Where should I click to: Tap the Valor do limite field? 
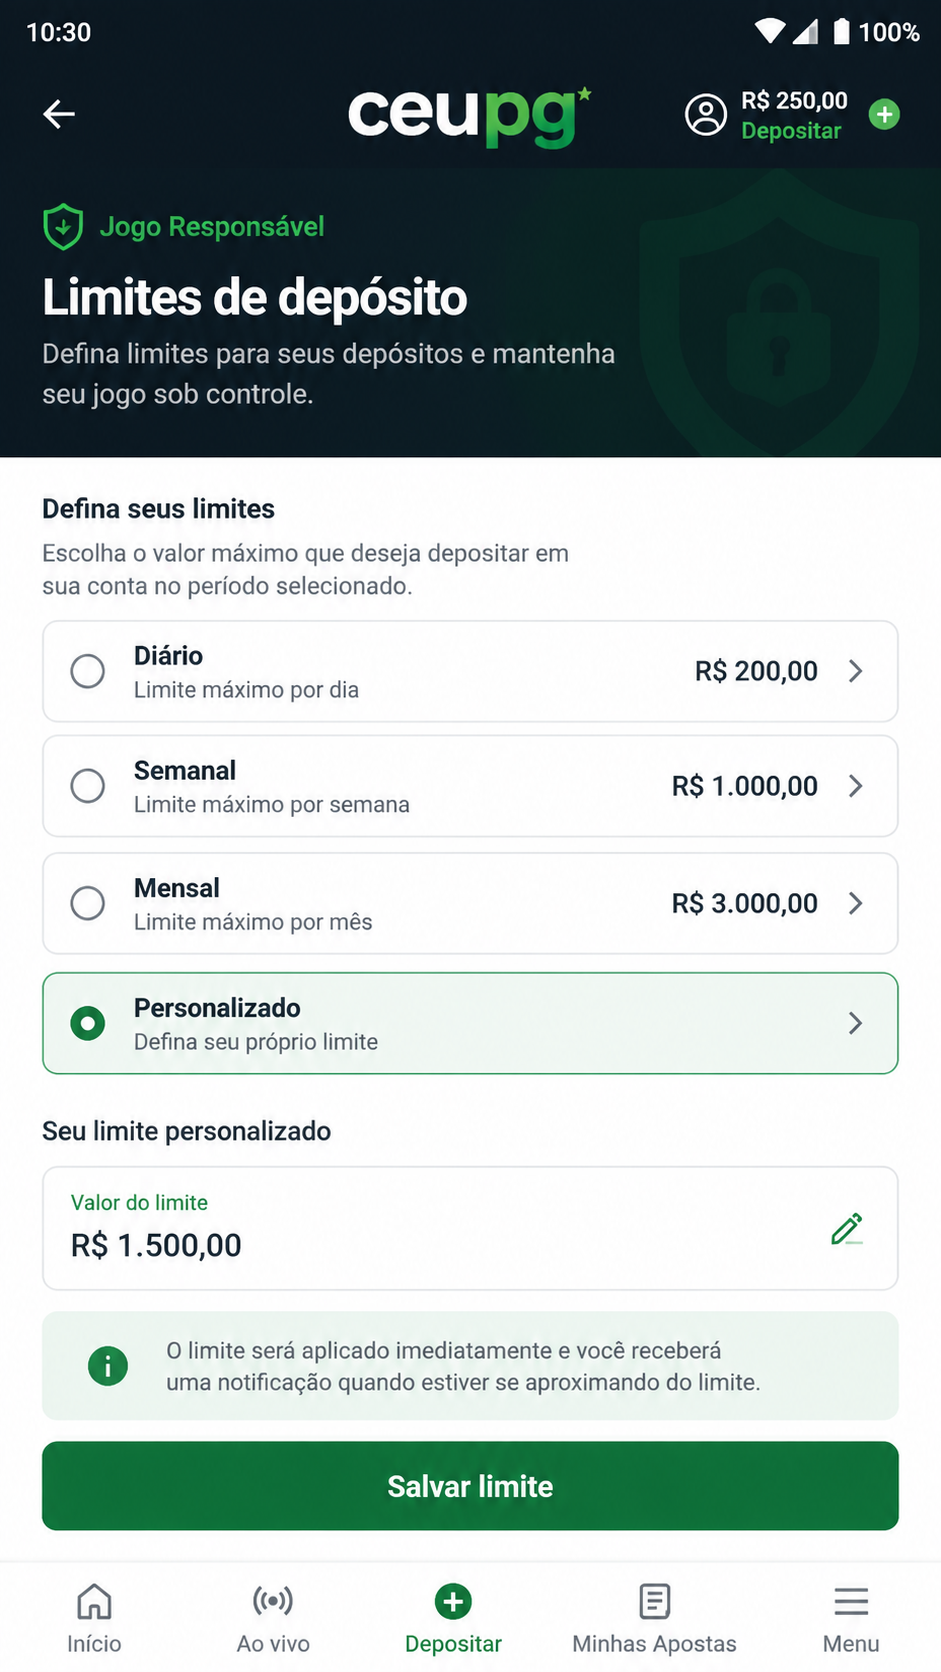[x=470, y=1228]
